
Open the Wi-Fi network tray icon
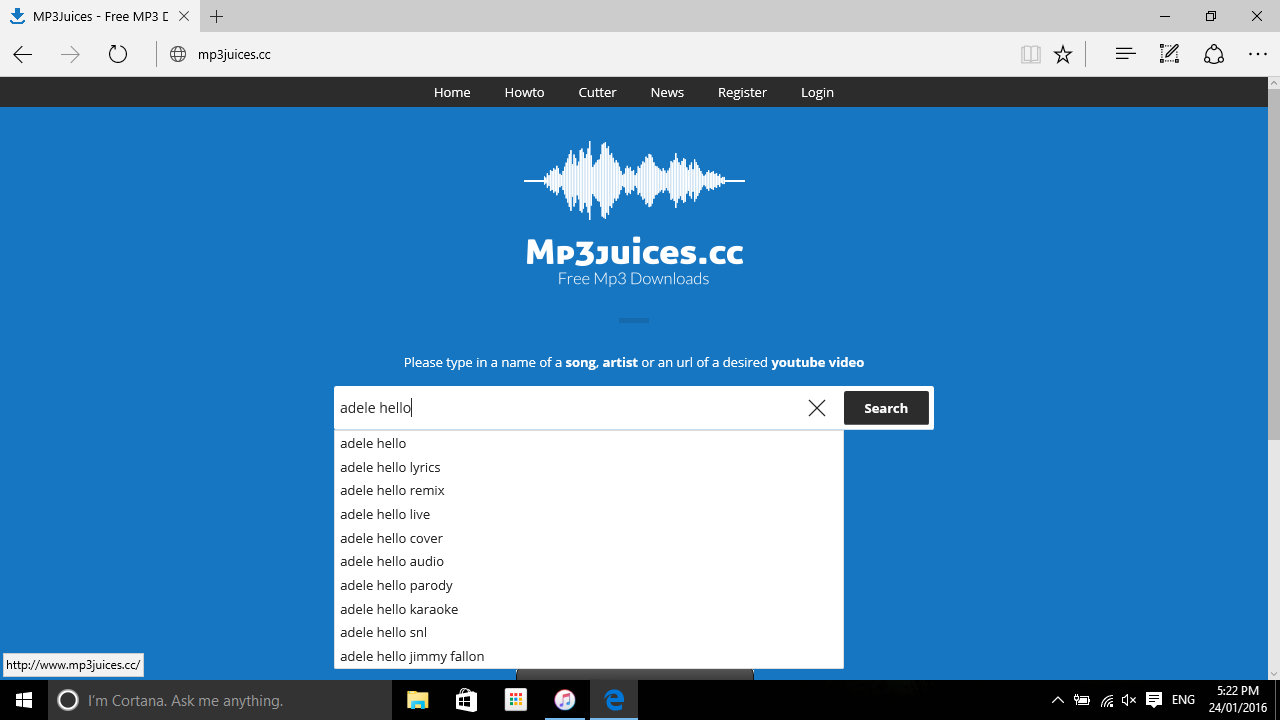click(x=1106, y=700)
